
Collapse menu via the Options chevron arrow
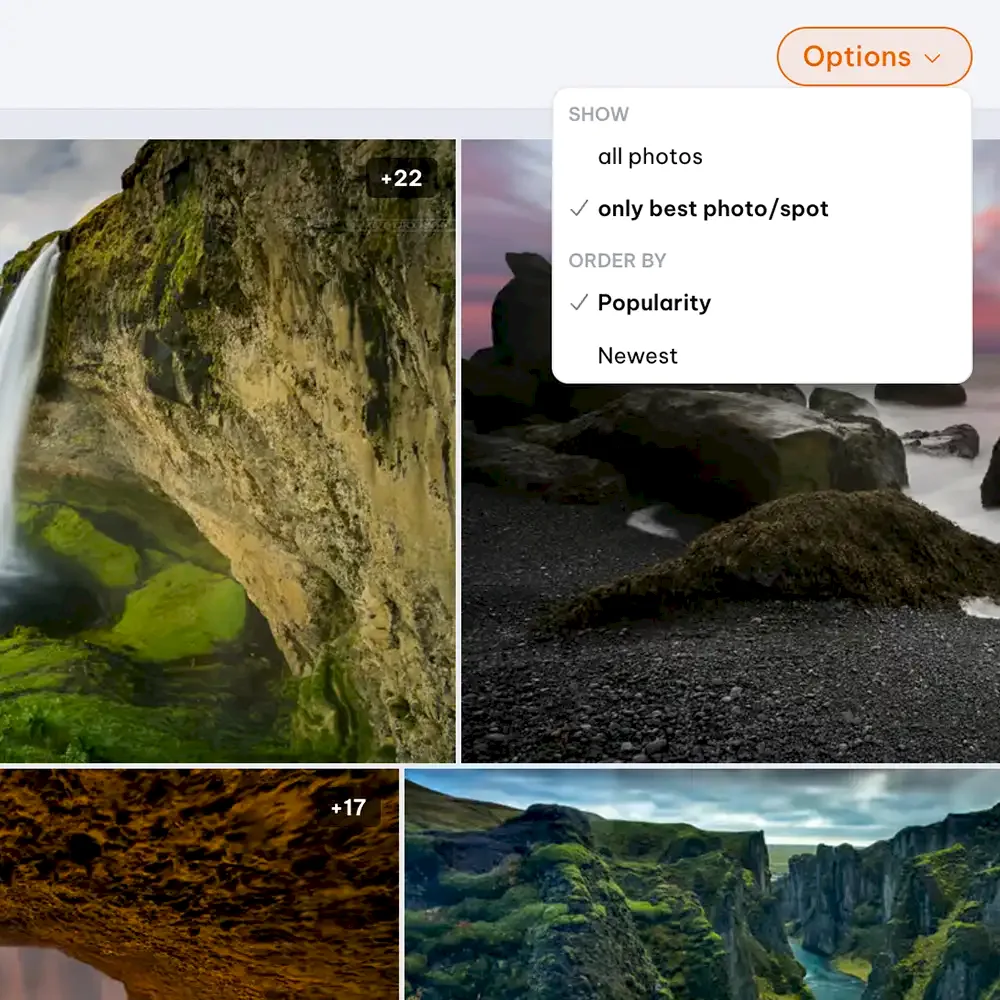[x=933, y=58]
